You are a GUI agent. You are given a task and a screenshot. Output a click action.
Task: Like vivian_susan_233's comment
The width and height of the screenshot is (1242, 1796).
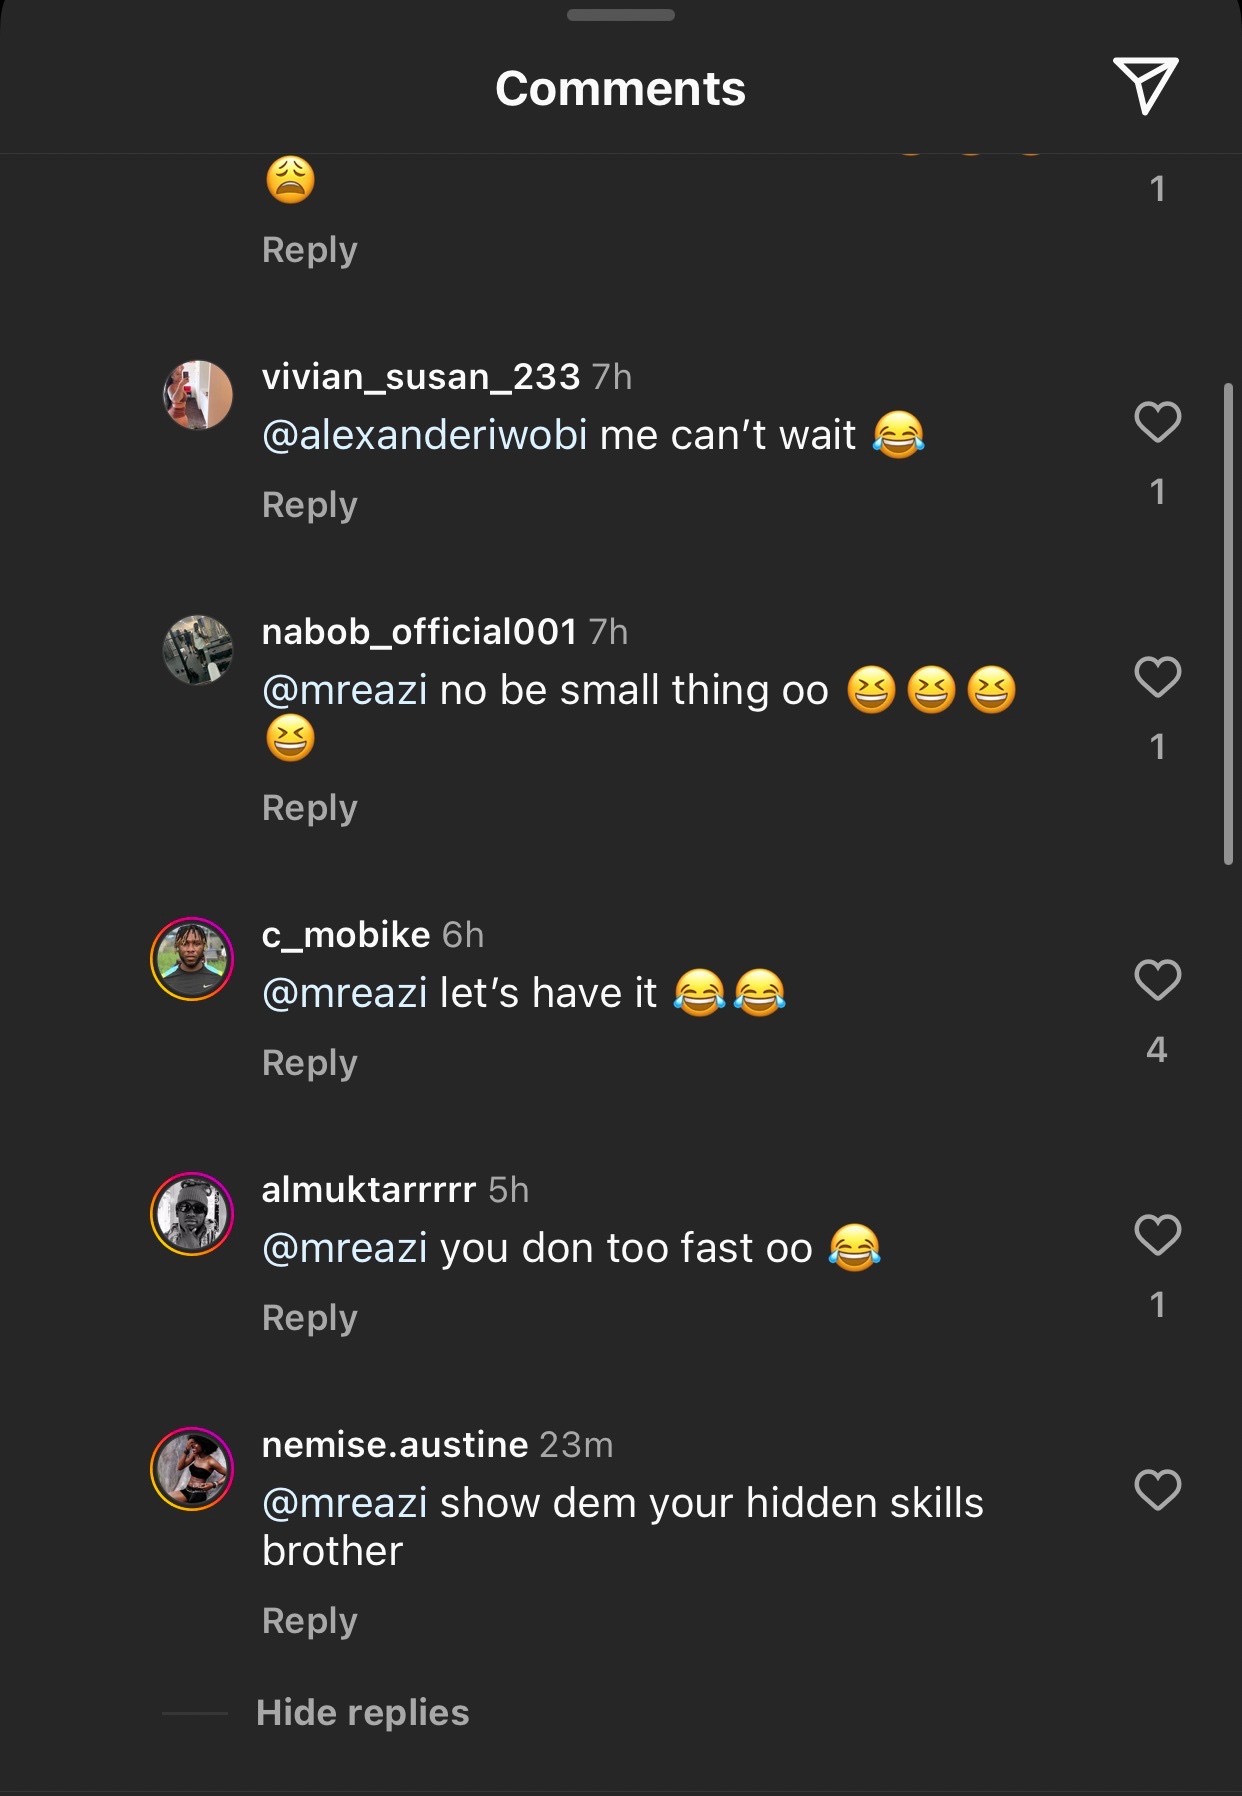click(1158, 421)
